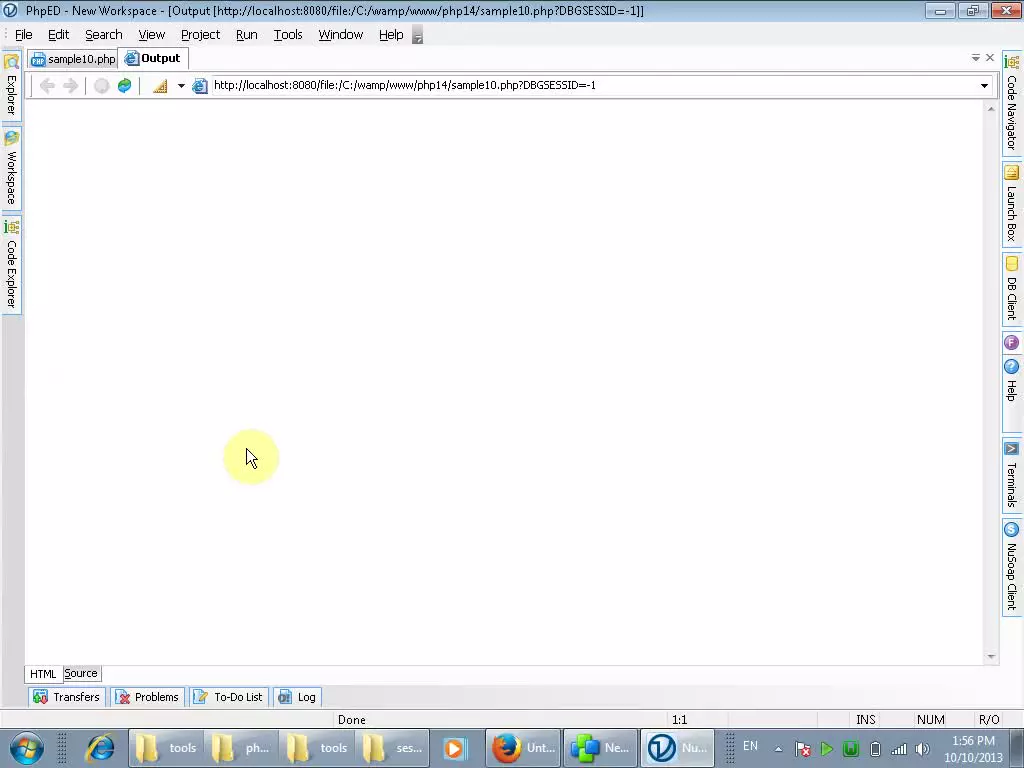The image size is (1024, 768).
Task: Show the Problems panel
Action: click(x=146, y=696)
